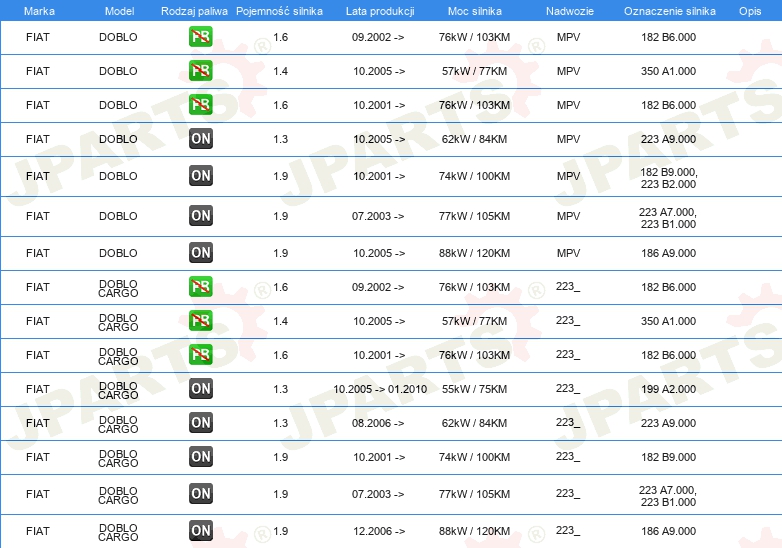Click 09.2002 -> in the DOBLO MPV row
782x548 pixels.
click(x=378, y=37)
